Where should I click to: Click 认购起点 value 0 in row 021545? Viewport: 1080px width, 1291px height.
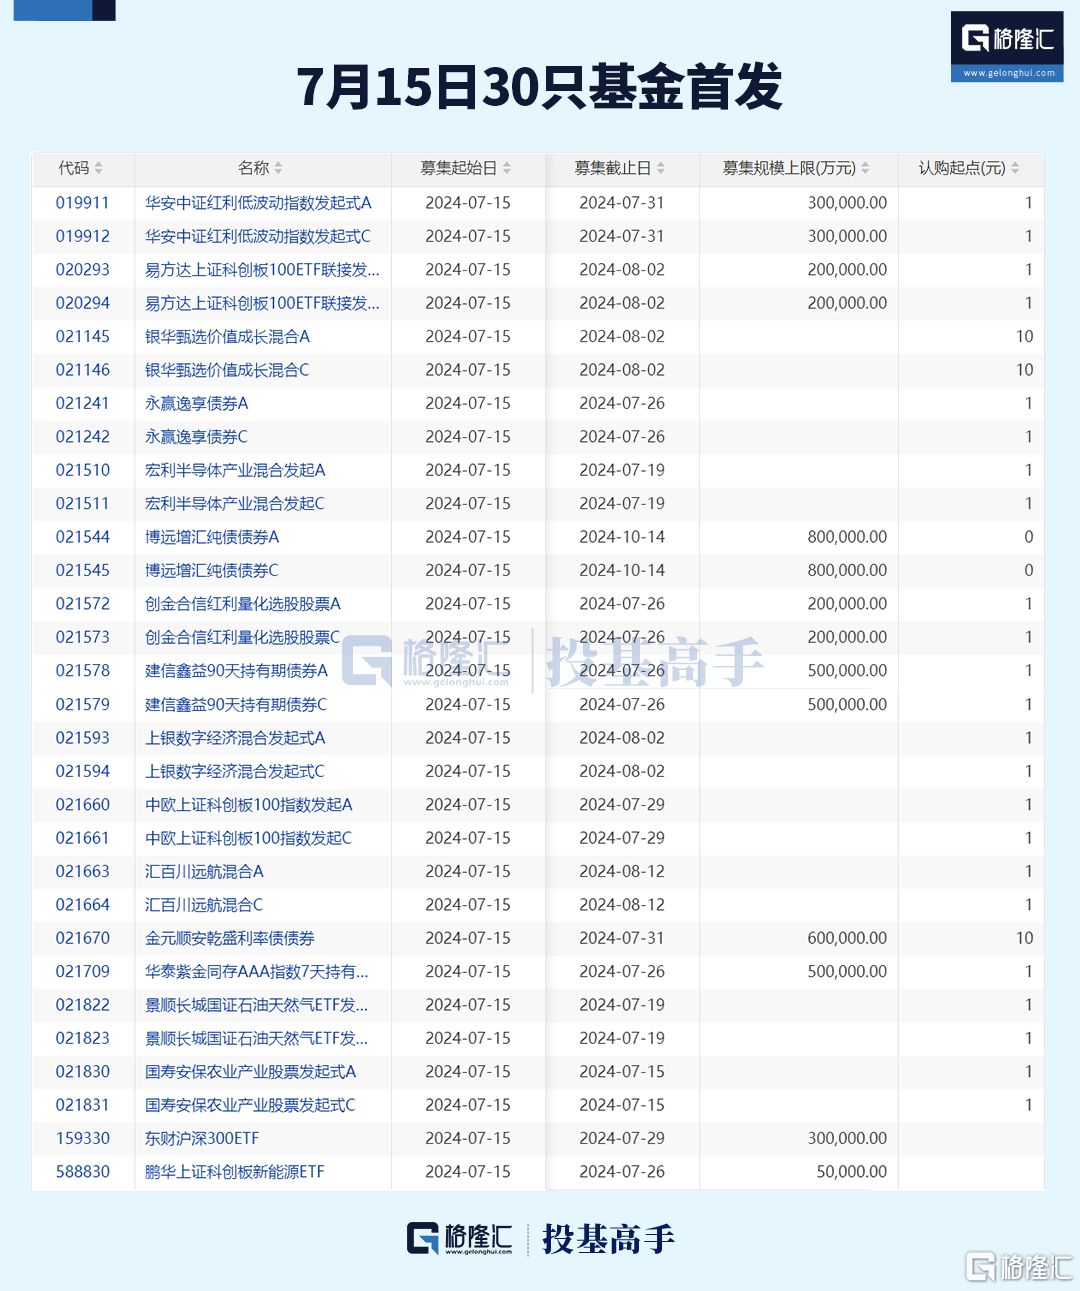(1029, 571)
